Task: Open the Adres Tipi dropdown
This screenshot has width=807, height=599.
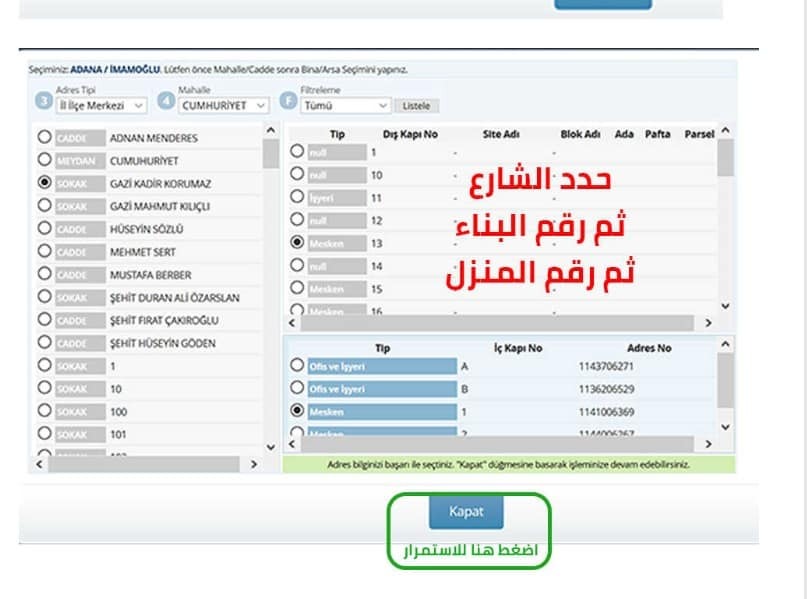Action: [101, 105]
